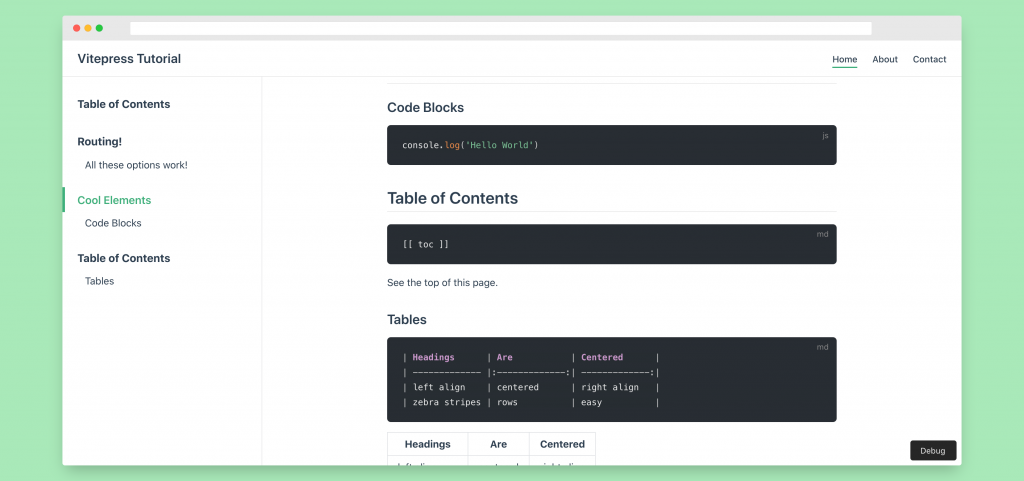Viewport: 1024px width, 481px height.
Task: Open "All these options work!" sidebar link
Action: 136,165
